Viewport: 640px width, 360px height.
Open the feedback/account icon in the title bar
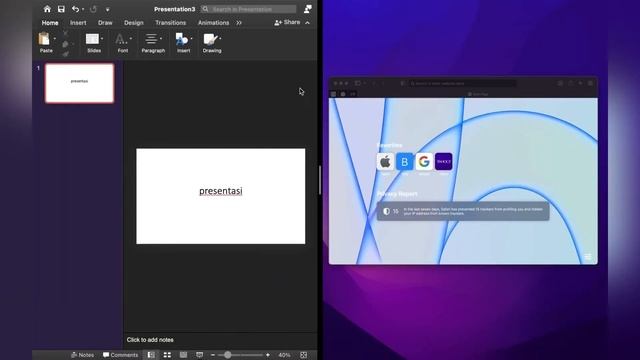pos(308,9)
